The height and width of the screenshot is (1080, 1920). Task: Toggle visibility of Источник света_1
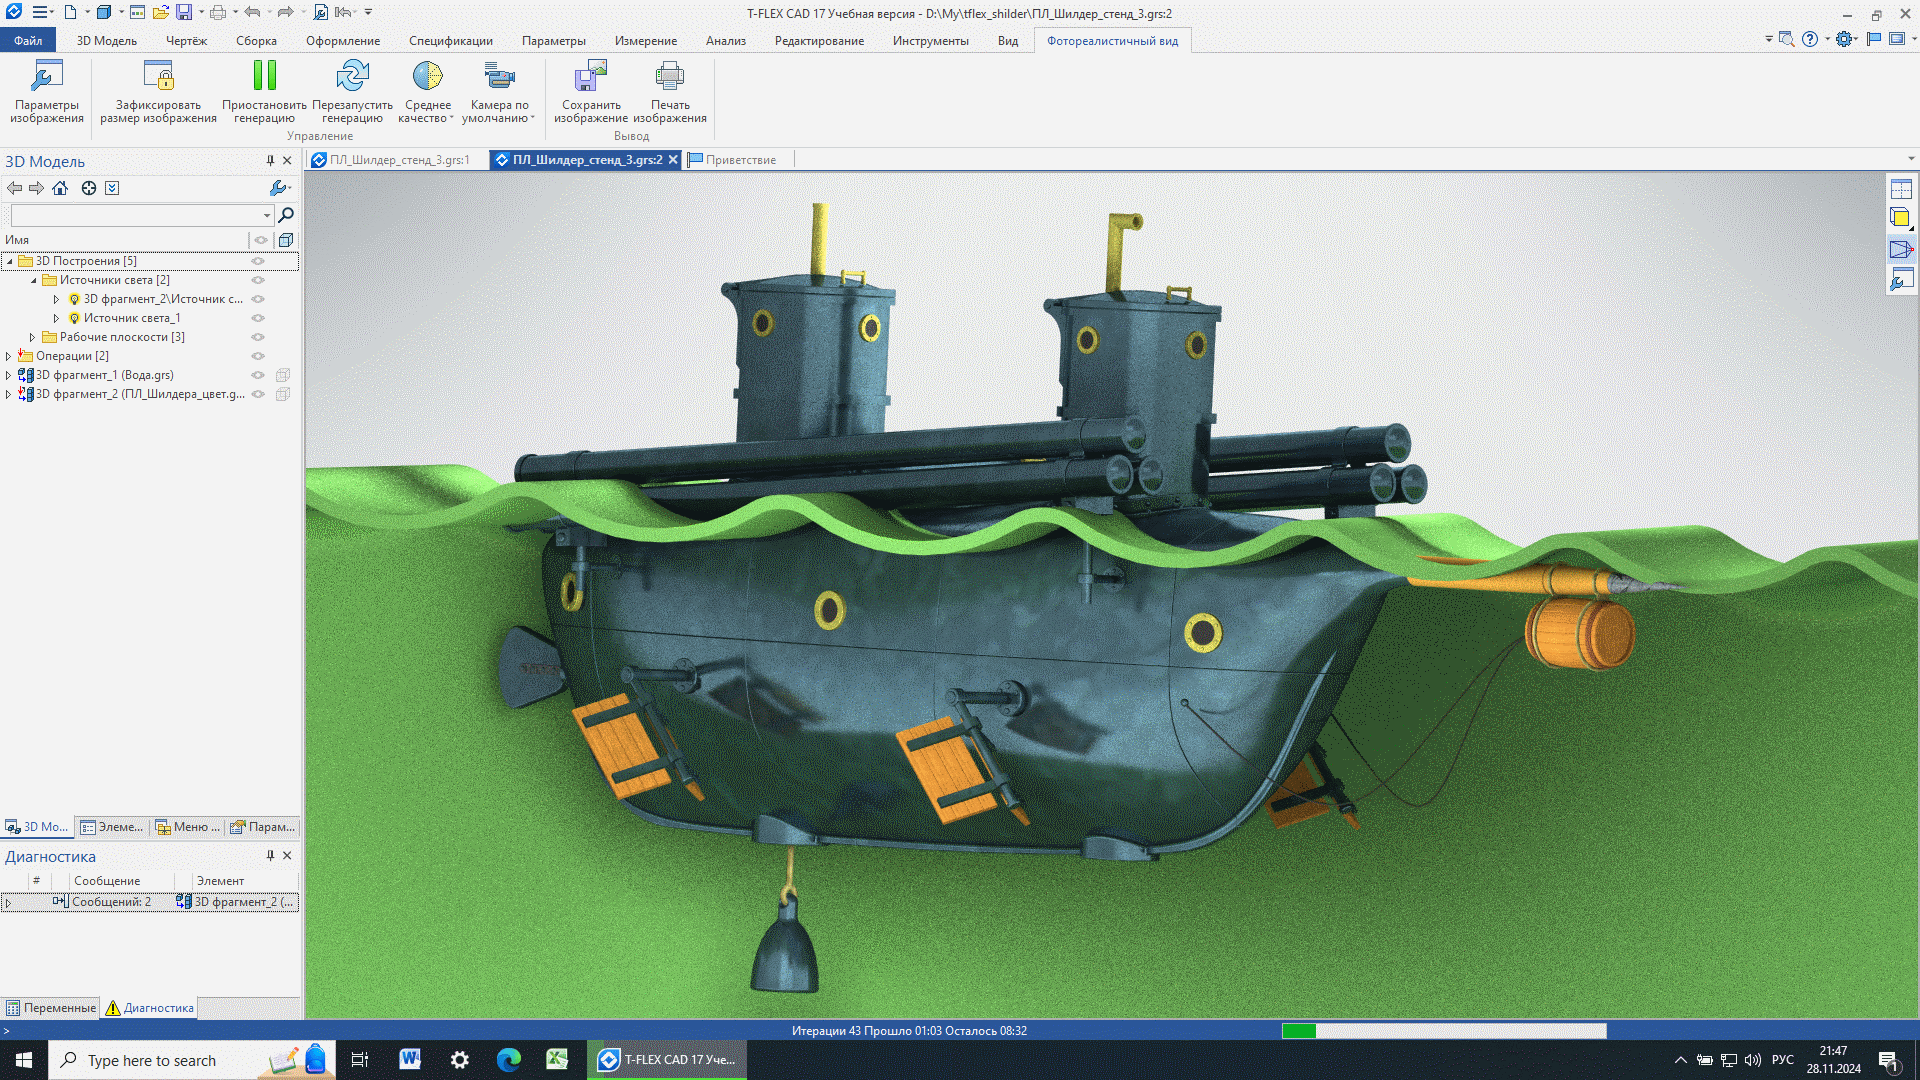pyautogui.click(x=258, y=318)
